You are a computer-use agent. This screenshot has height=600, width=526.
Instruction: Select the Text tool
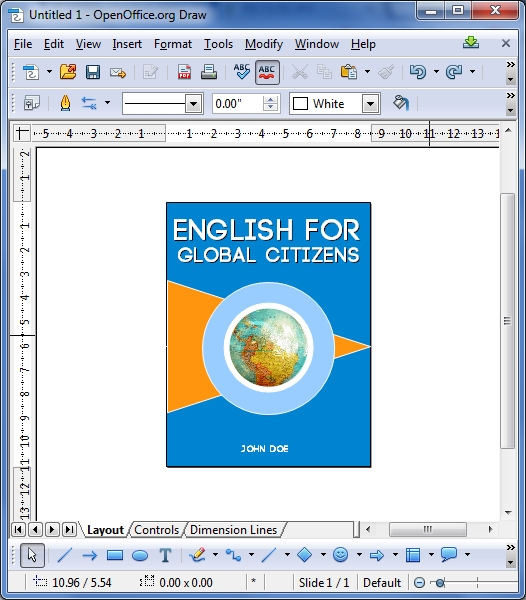165,555
